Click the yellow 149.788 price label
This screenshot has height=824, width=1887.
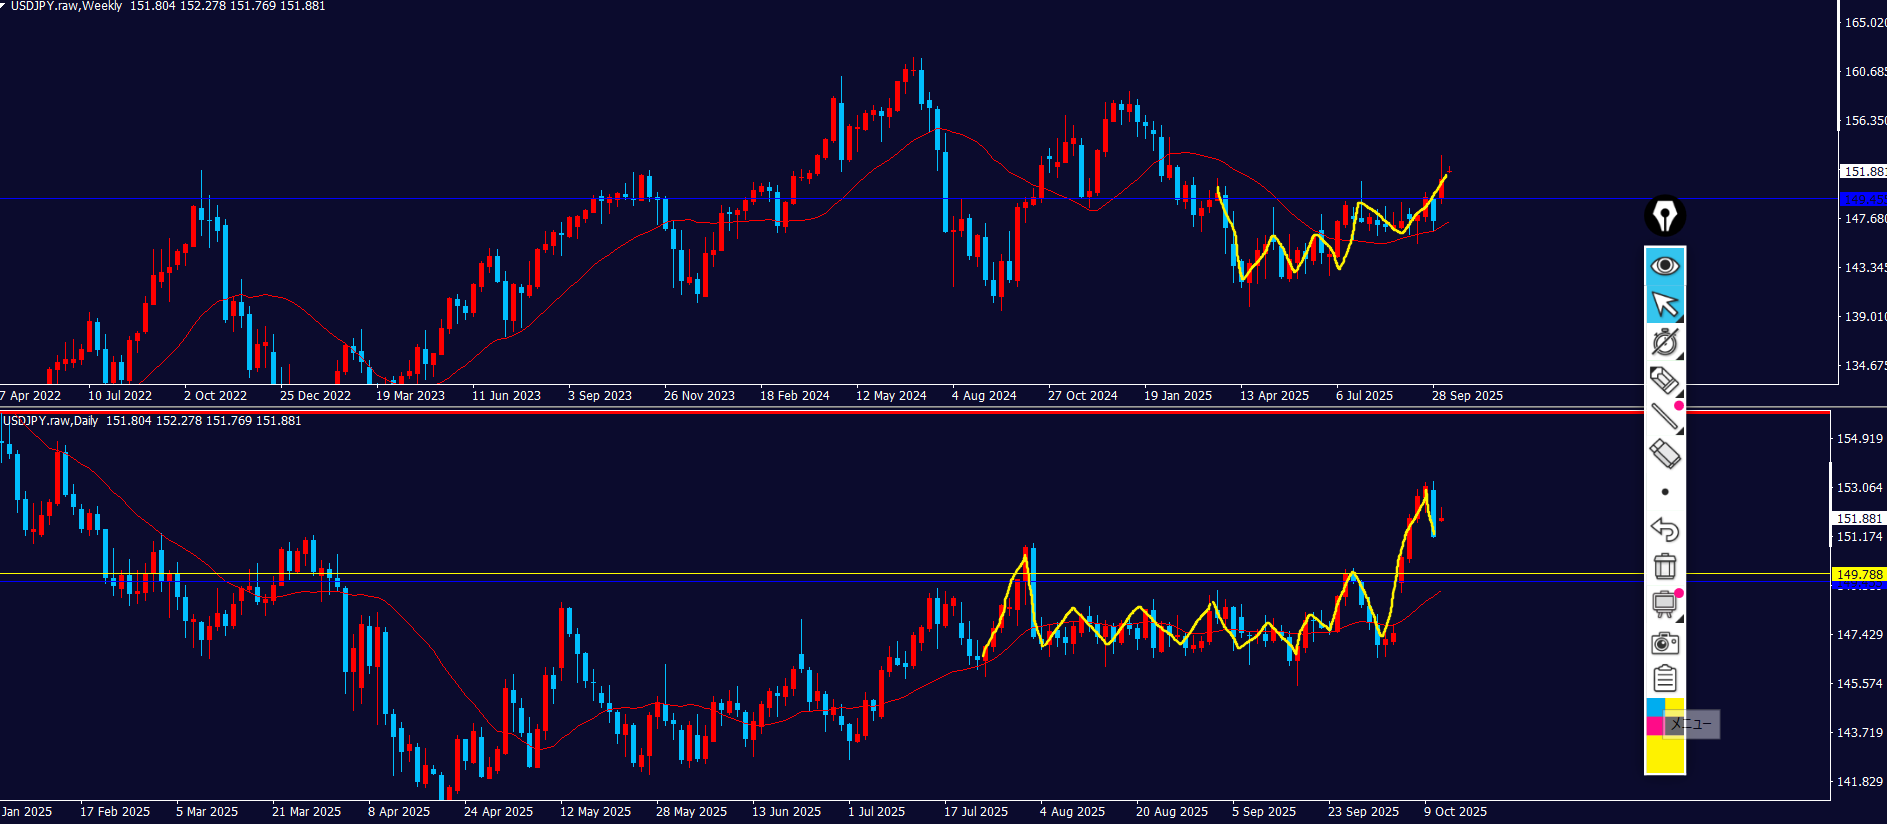(x=1858, y=574)
